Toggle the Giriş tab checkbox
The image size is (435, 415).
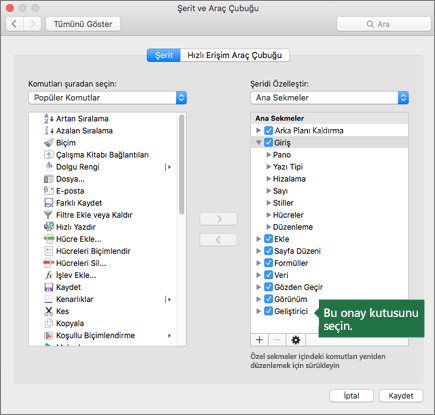[x=268, y=142]
